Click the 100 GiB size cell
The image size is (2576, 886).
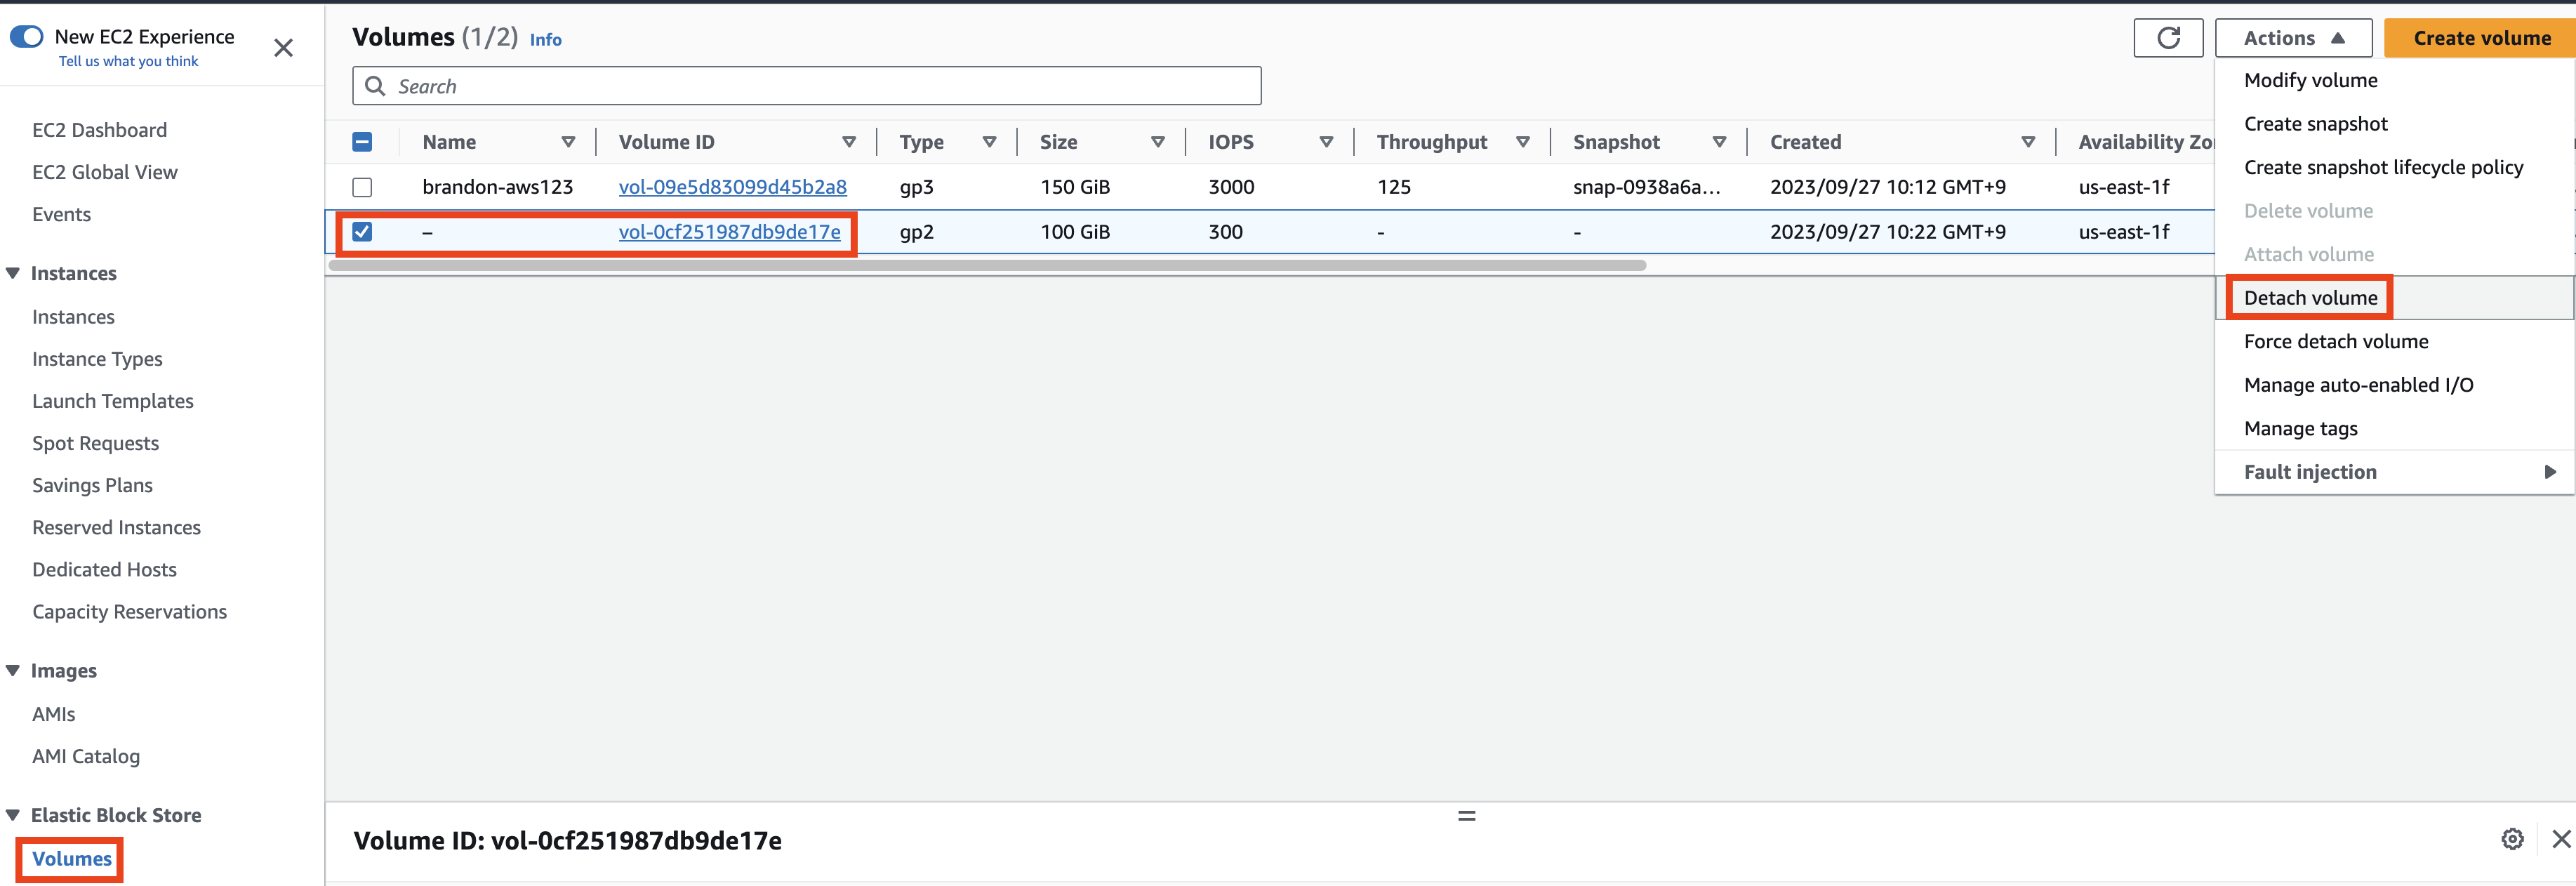(1074, 232)
